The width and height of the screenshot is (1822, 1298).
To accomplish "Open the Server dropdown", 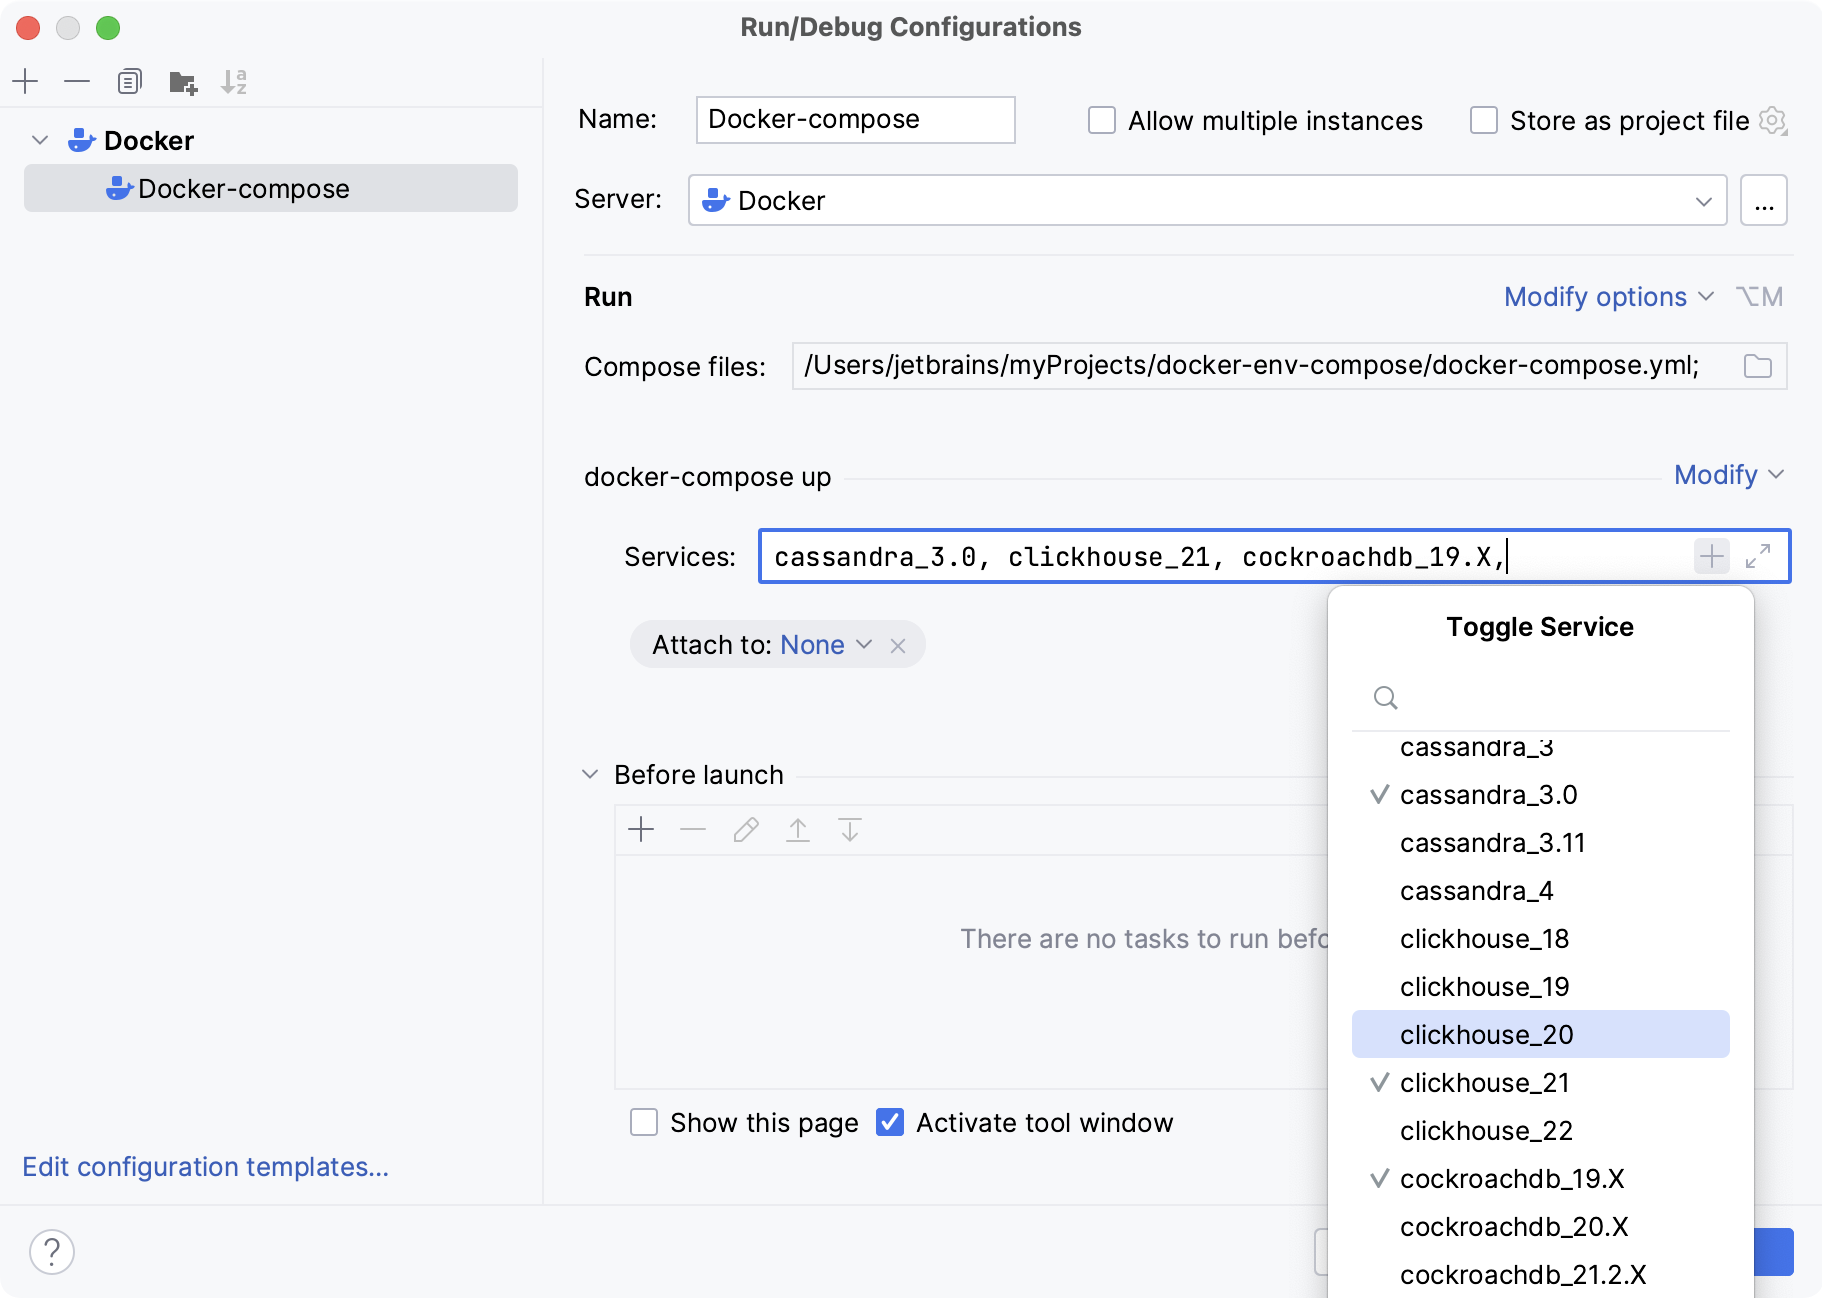I will (x=1705, y=200).
